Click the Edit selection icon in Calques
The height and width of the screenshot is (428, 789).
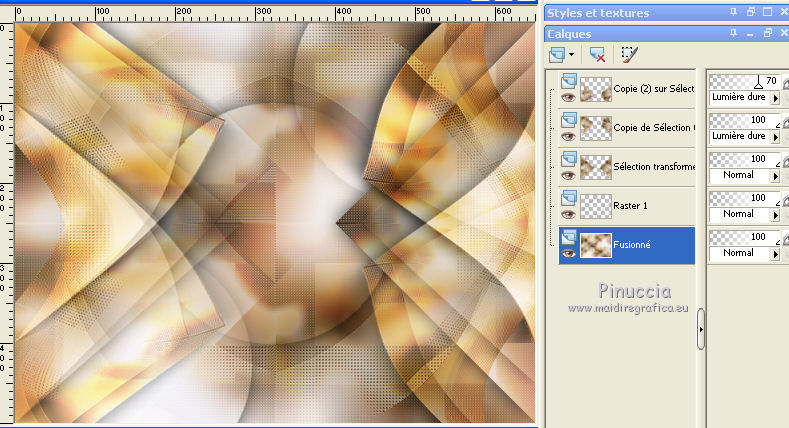coord(629,54)
